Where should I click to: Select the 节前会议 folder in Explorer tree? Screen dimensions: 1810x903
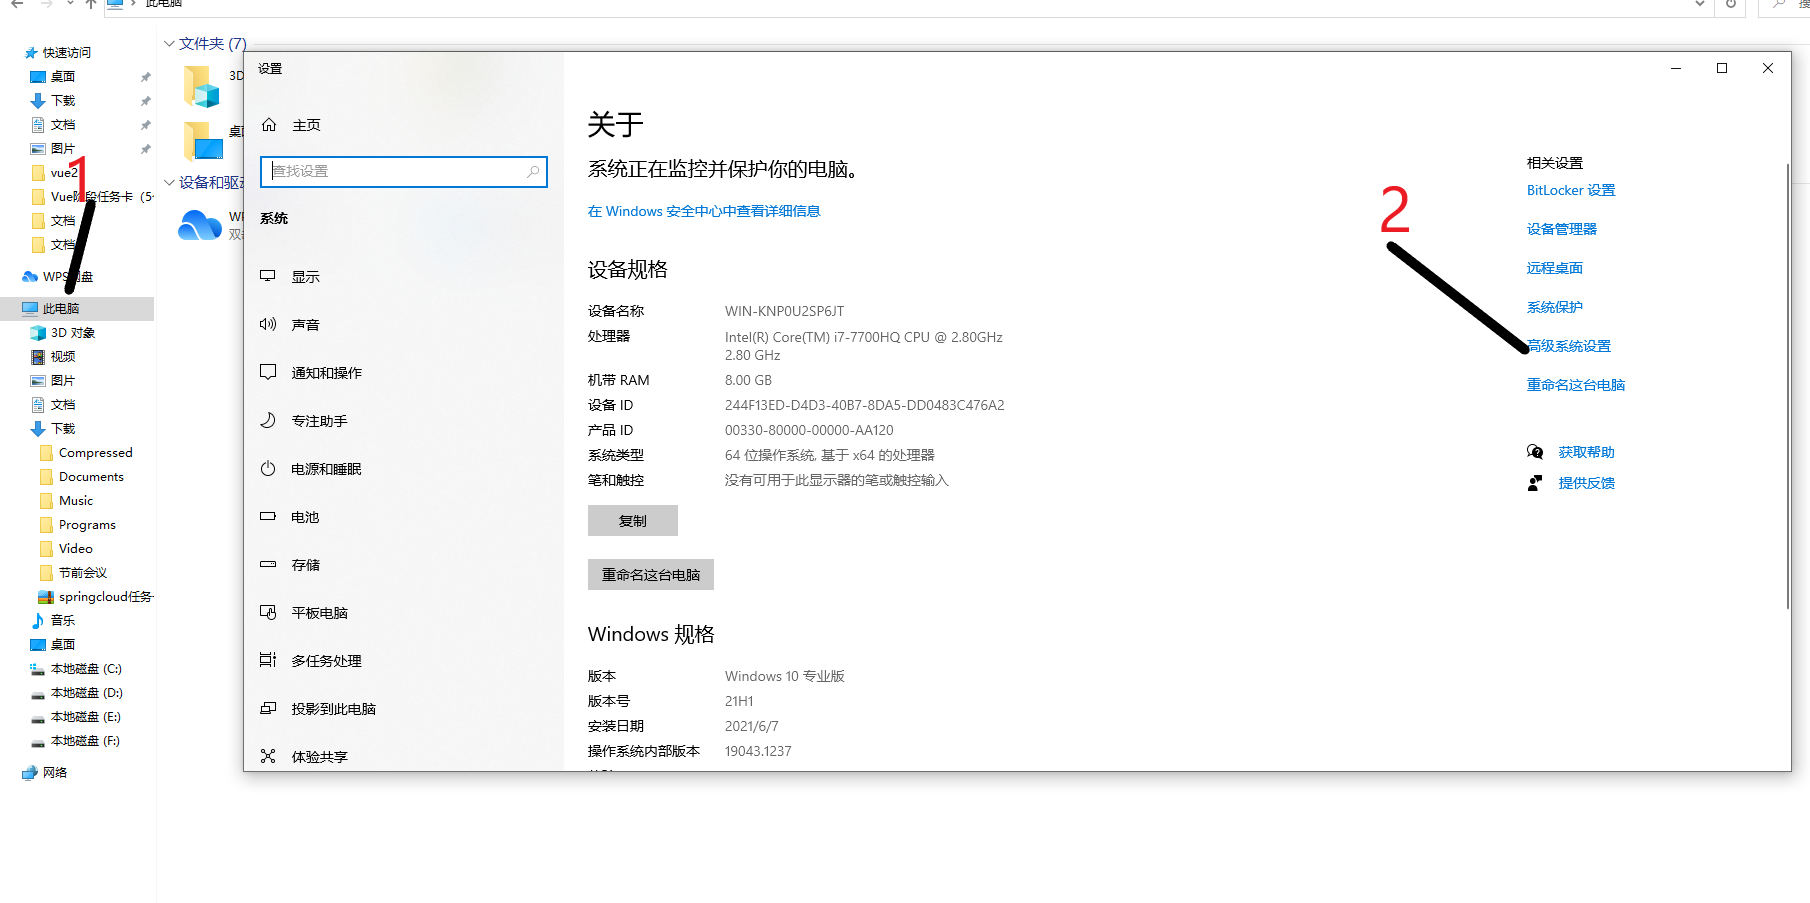click(x=83, y=573)
